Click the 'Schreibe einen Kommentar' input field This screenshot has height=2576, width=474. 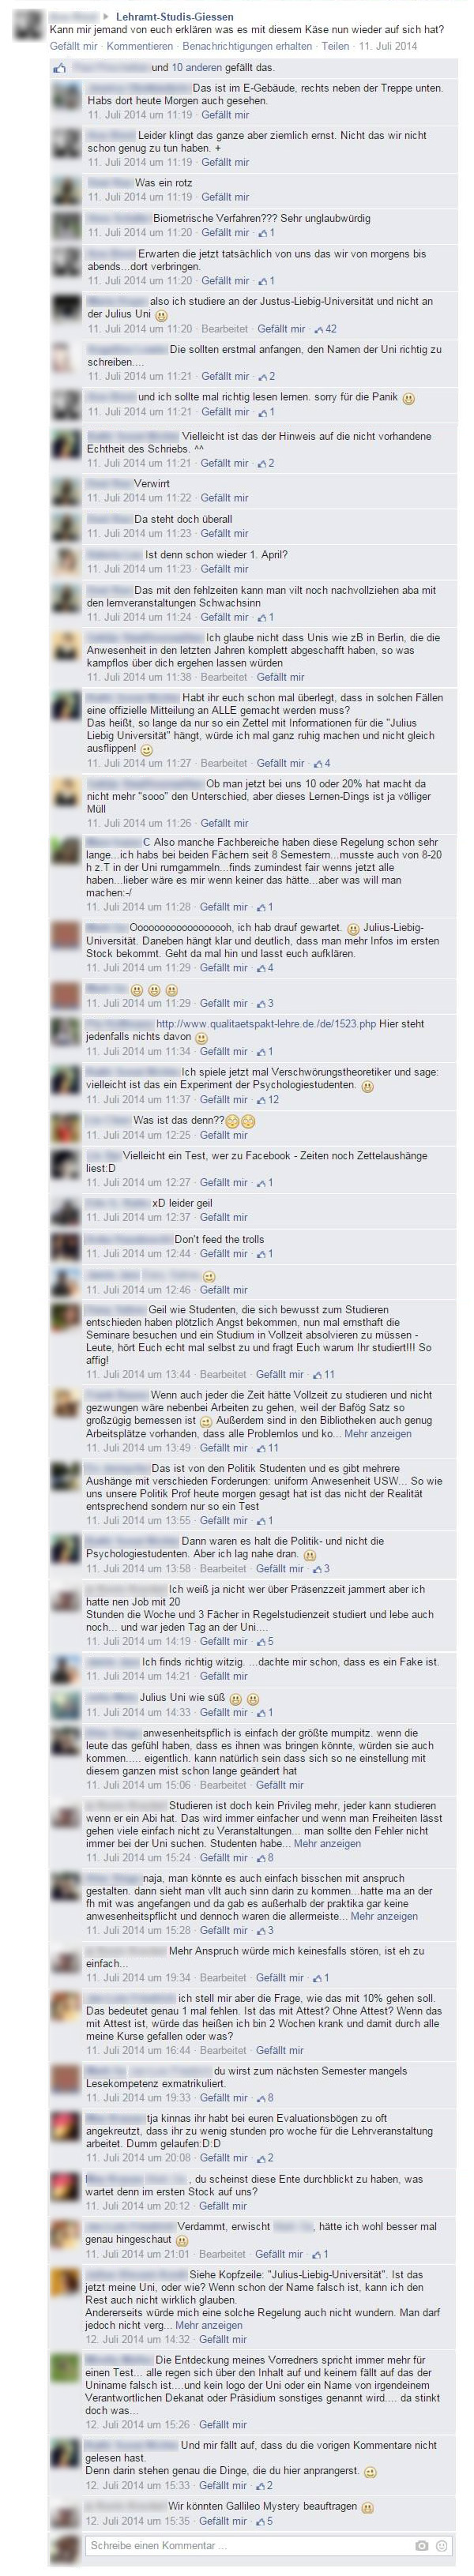(246, 2547)
